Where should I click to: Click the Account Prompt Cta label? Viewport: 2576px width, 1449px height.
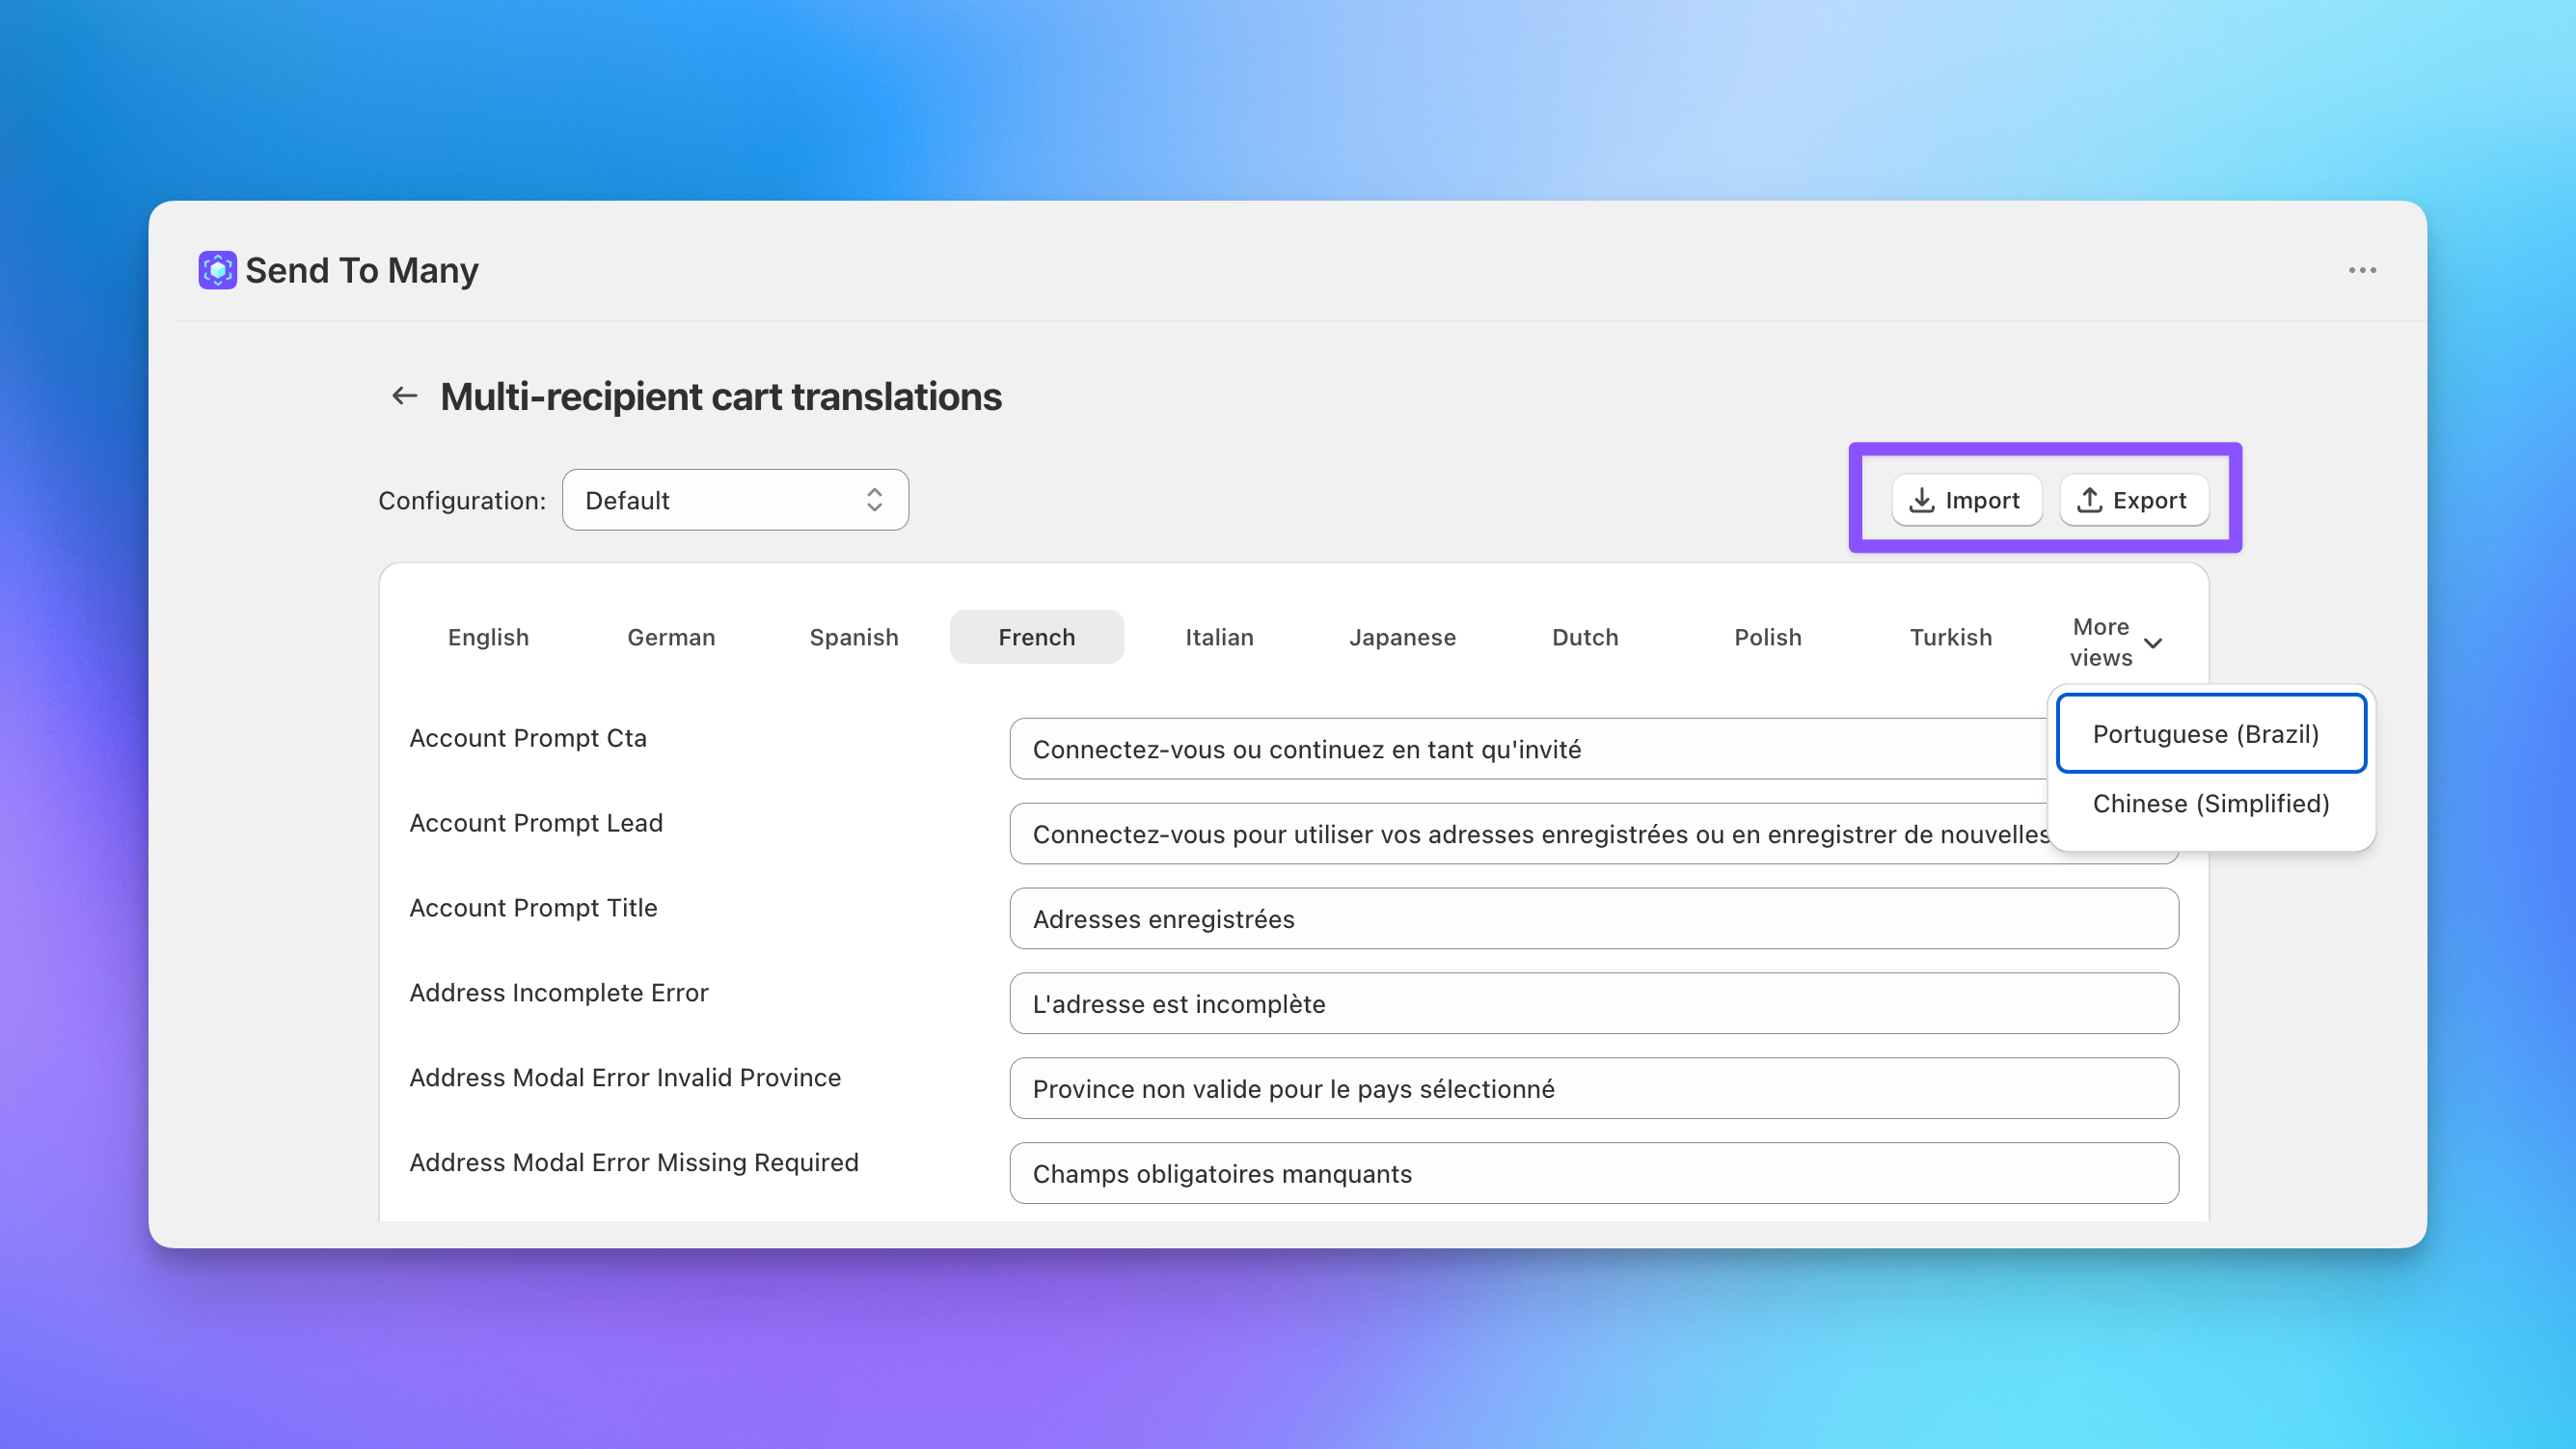click(528, 738)
